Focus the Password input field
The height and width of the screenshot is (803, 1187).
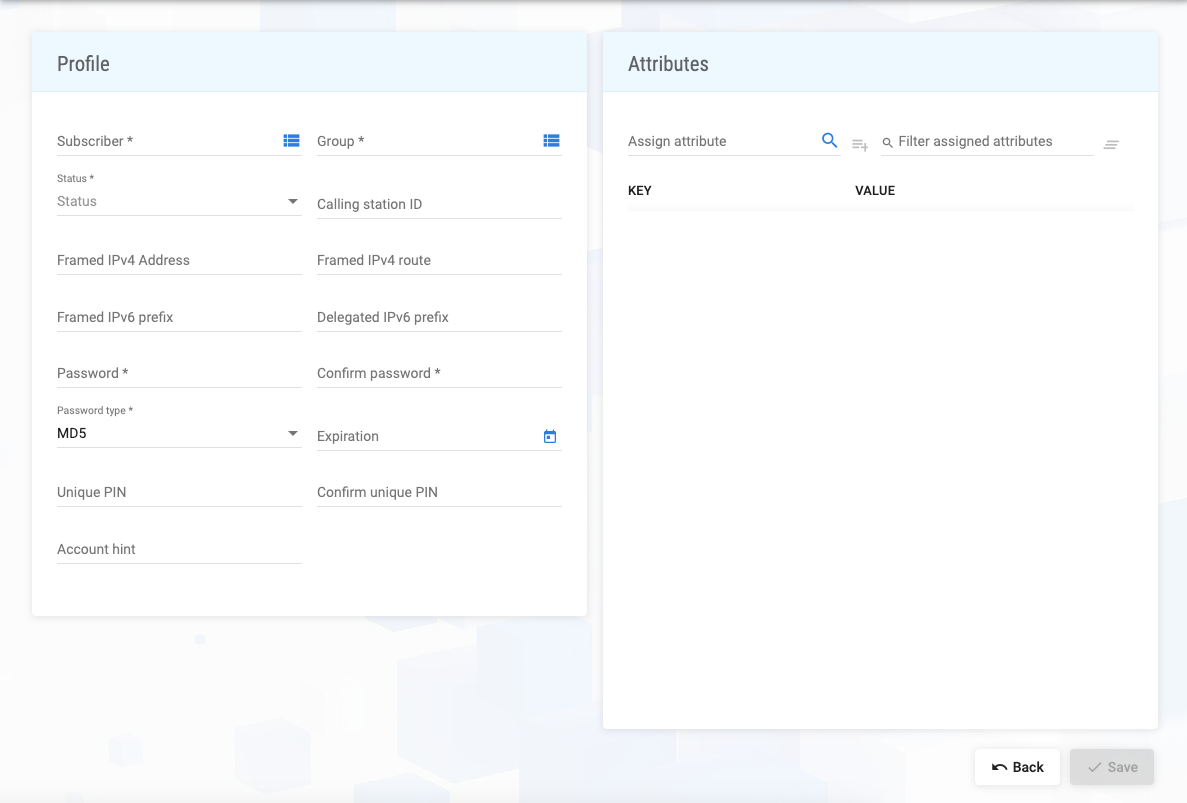click(179, 373)
